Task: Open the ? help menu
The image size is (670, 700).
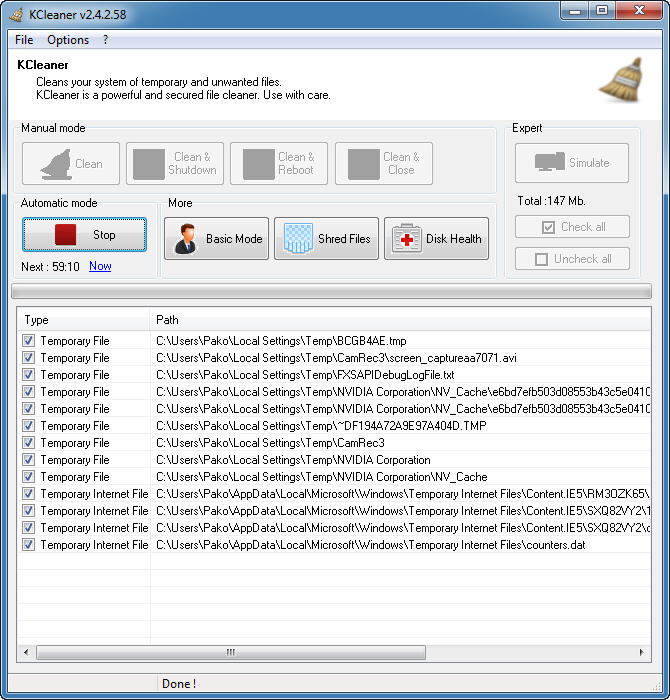Action: tap(105, 40)
